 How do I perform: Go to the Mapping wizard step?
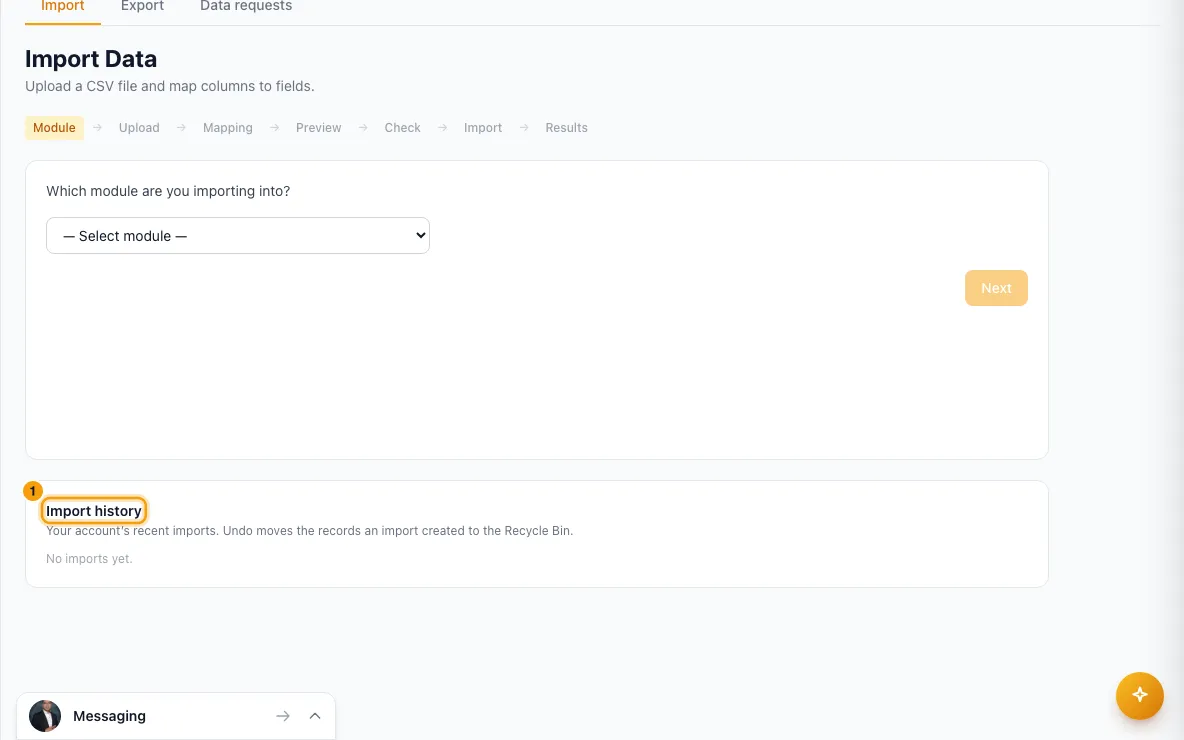point(227,128)
